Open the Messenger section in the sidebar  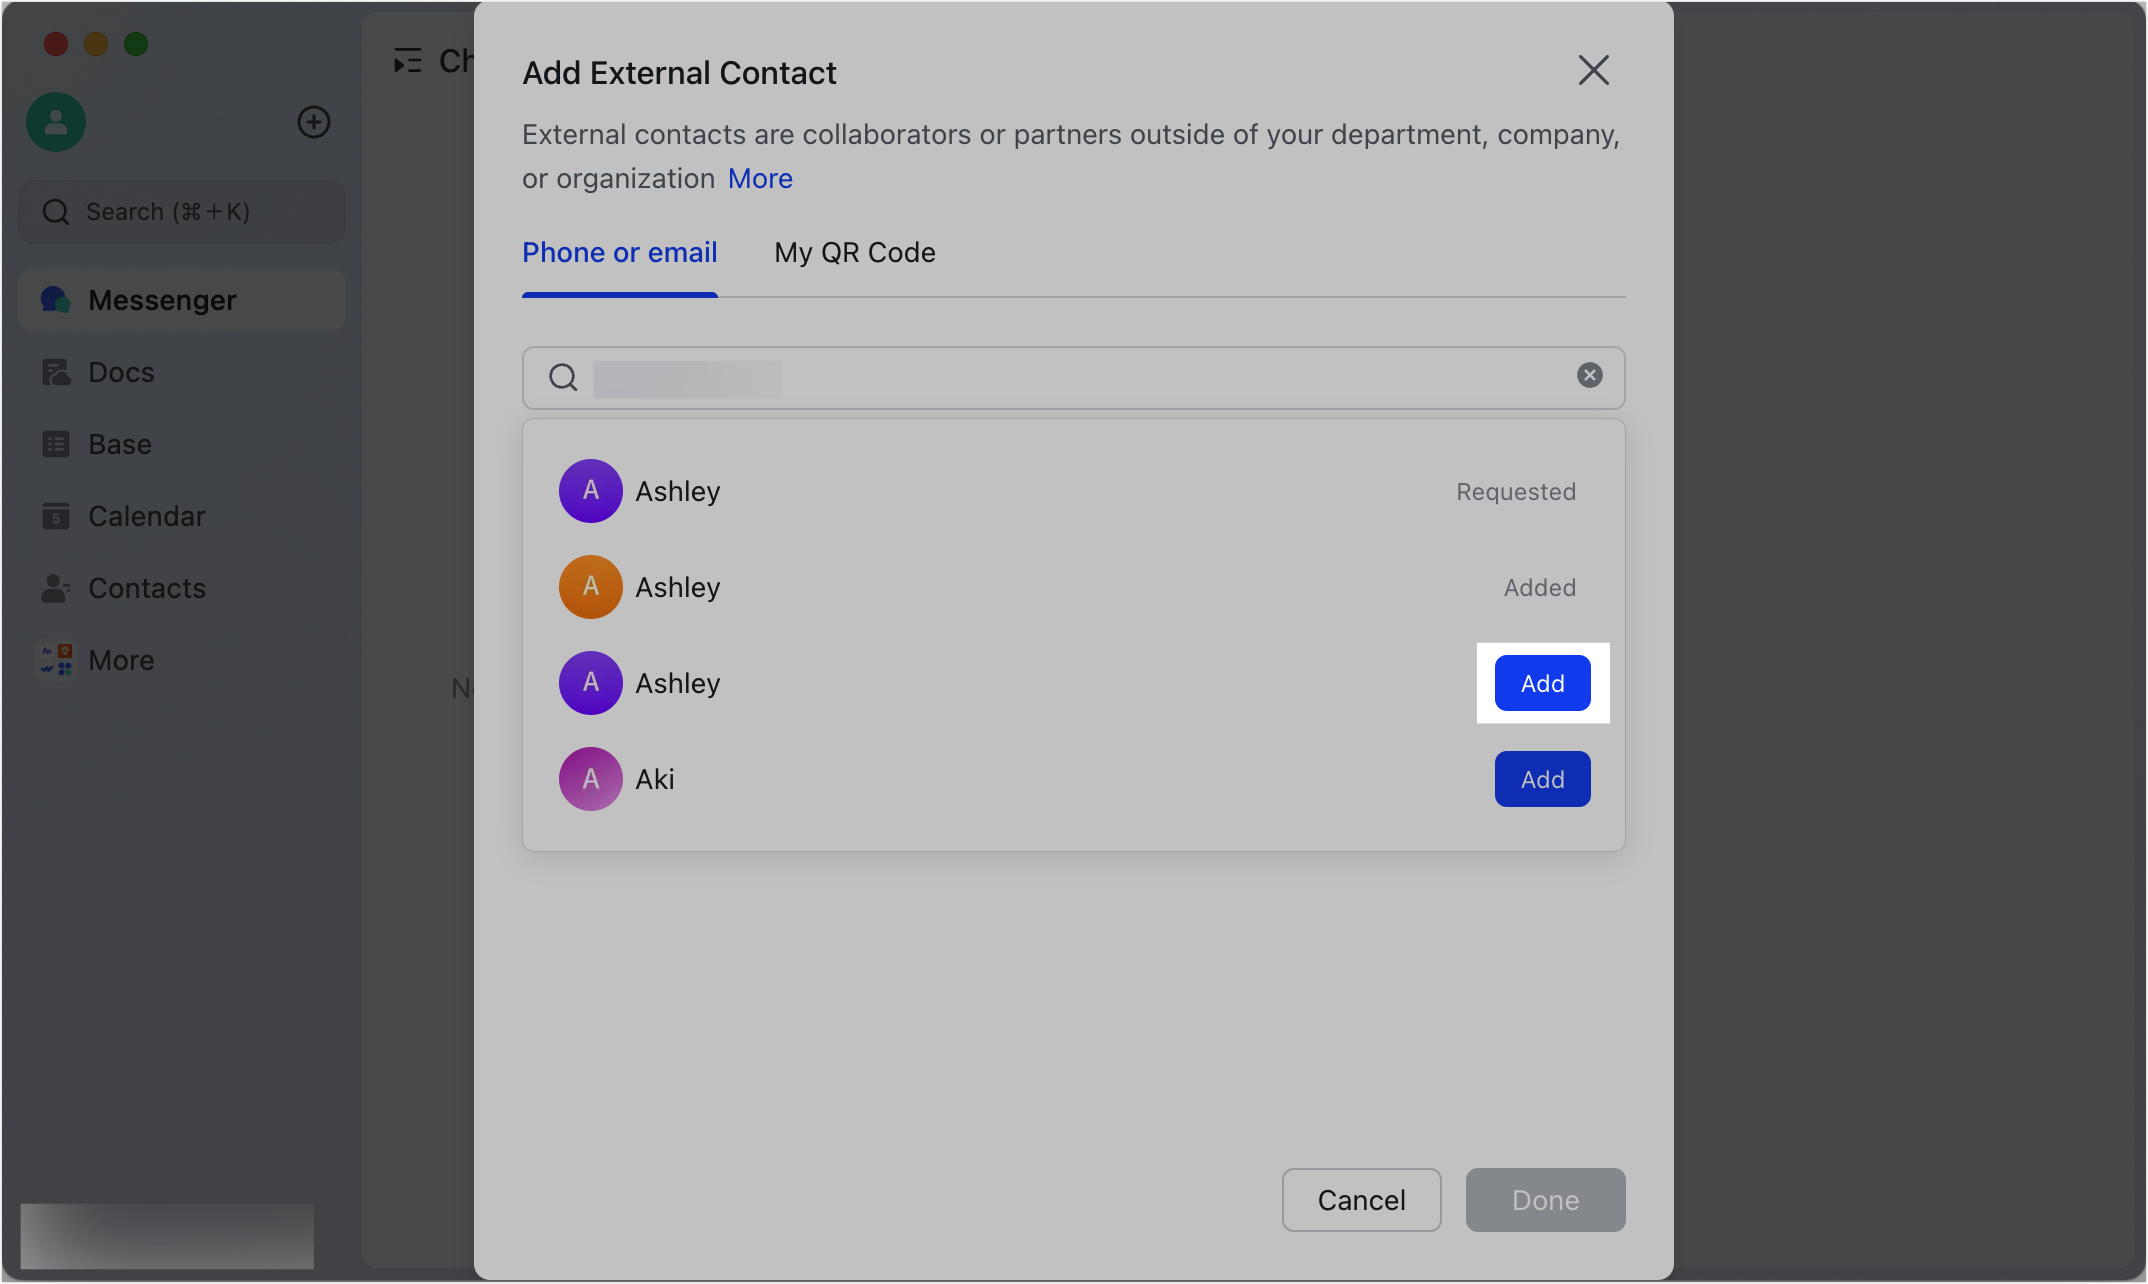point(162,299)
